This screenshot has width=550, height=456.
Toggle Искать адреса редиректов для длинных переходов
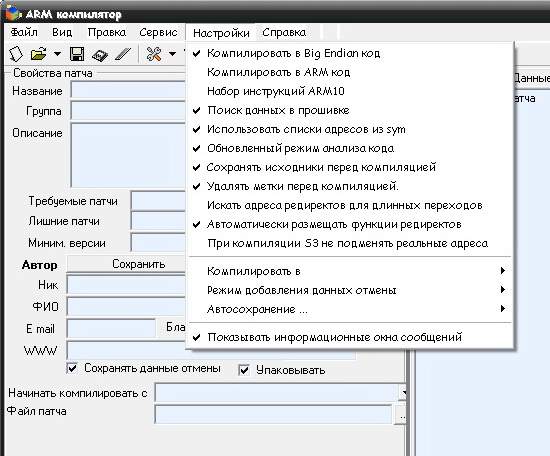click(x=350, y=205)
